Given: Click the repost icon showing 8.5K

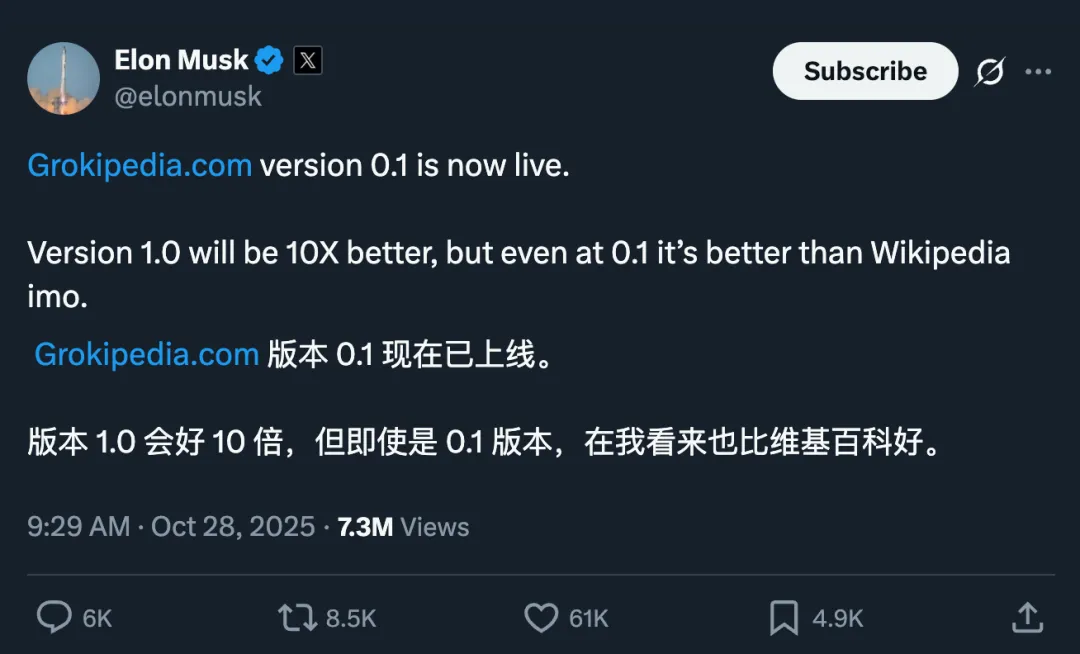Looking at the screenshot, I should [x=296, y=618].
